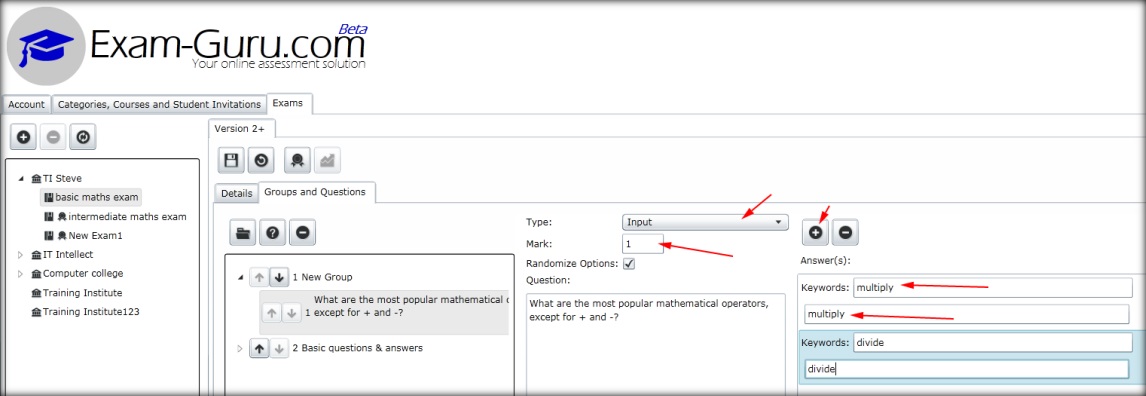The width and height of the screenshot is (1146, 396).
Task: Open the question Type dropdown
Action: [x=705, y=222]
